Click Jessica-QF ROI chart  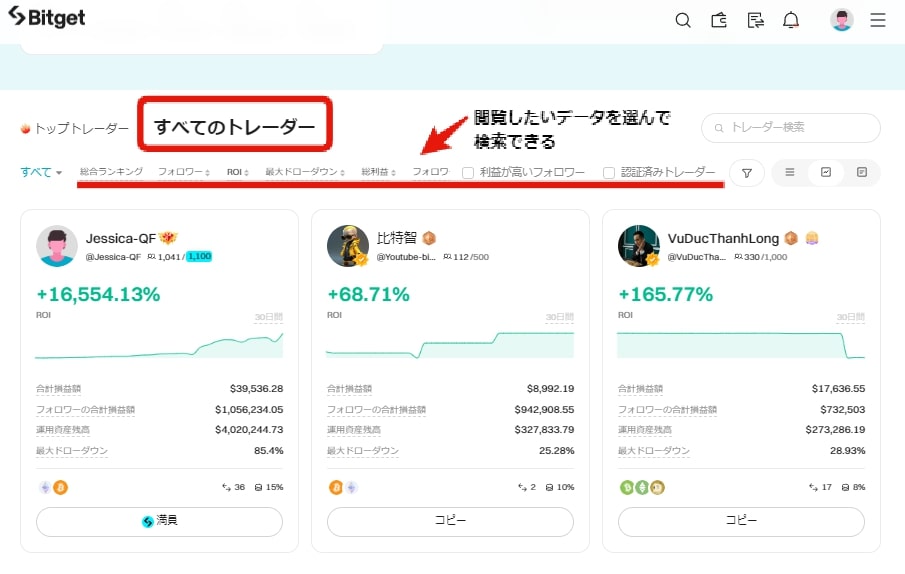pos(159,344)
